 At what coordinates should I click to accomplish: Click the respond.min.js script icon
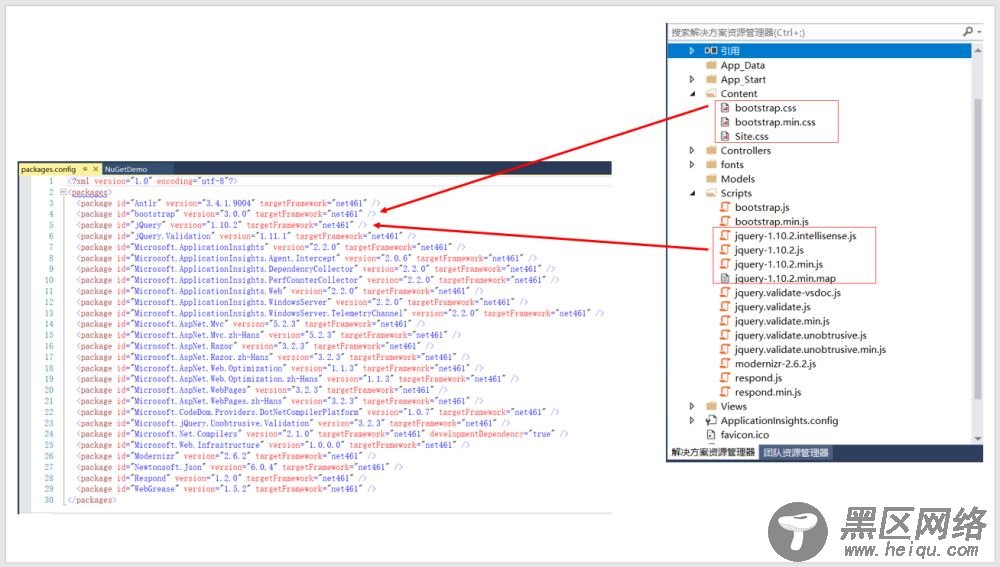(x=724, y=392)
